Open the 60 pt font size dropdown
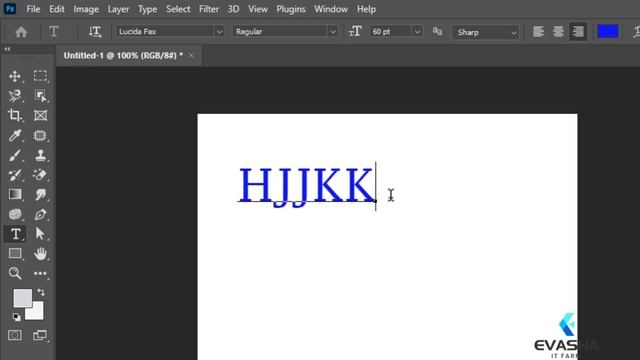 click(x=417, y=31)
